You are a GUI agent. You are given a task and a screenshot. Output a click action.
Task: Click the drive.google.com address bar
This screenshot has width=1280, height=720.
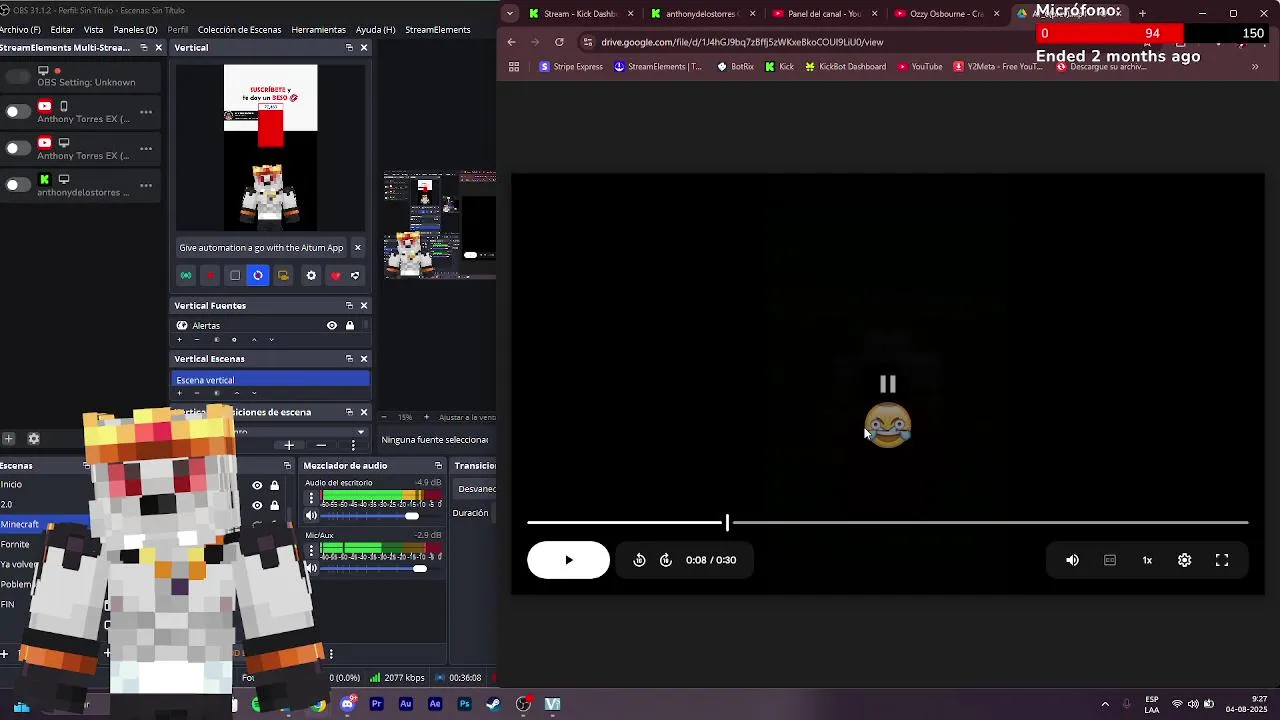point(742,42)
